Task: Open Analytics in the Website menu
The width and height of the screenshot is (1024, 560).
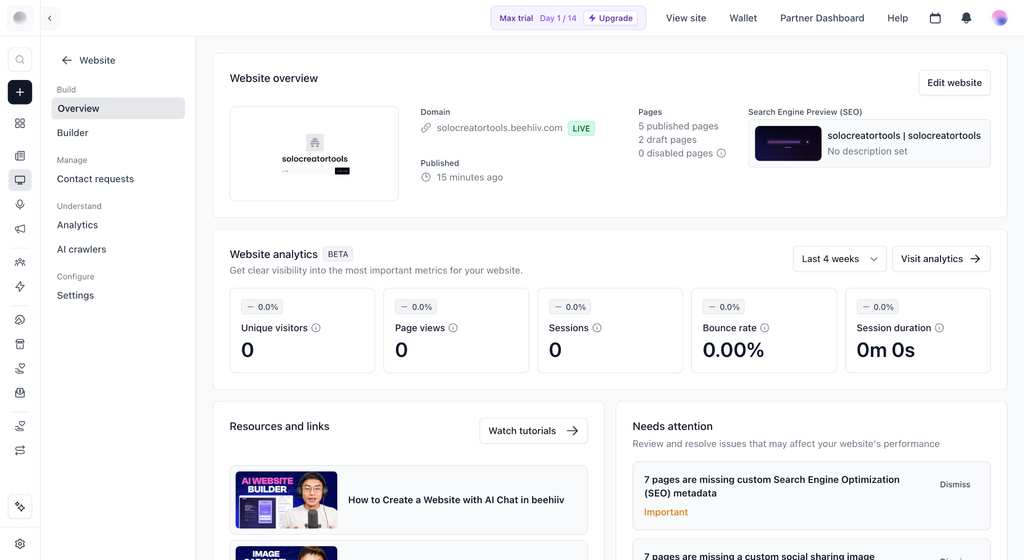Action: tap(77, 225)
